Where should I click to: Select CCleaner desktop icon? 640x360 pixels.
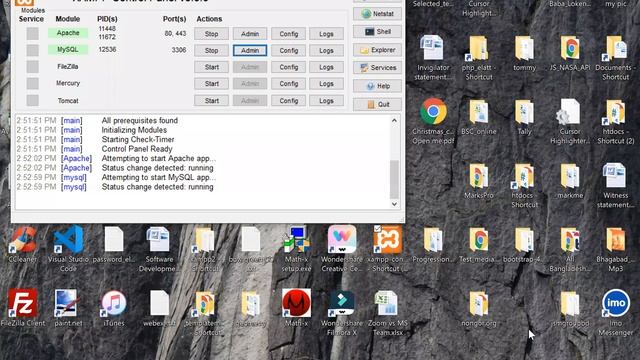click(x=22, y=244)
